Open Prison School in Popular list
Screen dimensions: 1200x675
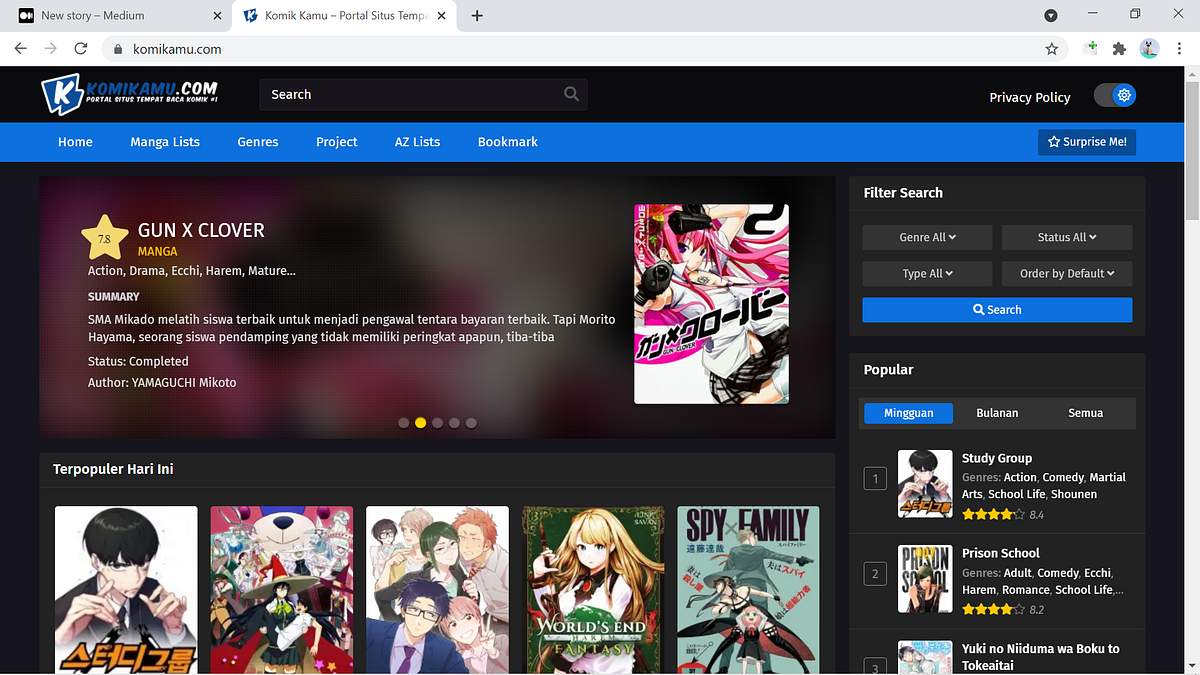[1001, 553]
